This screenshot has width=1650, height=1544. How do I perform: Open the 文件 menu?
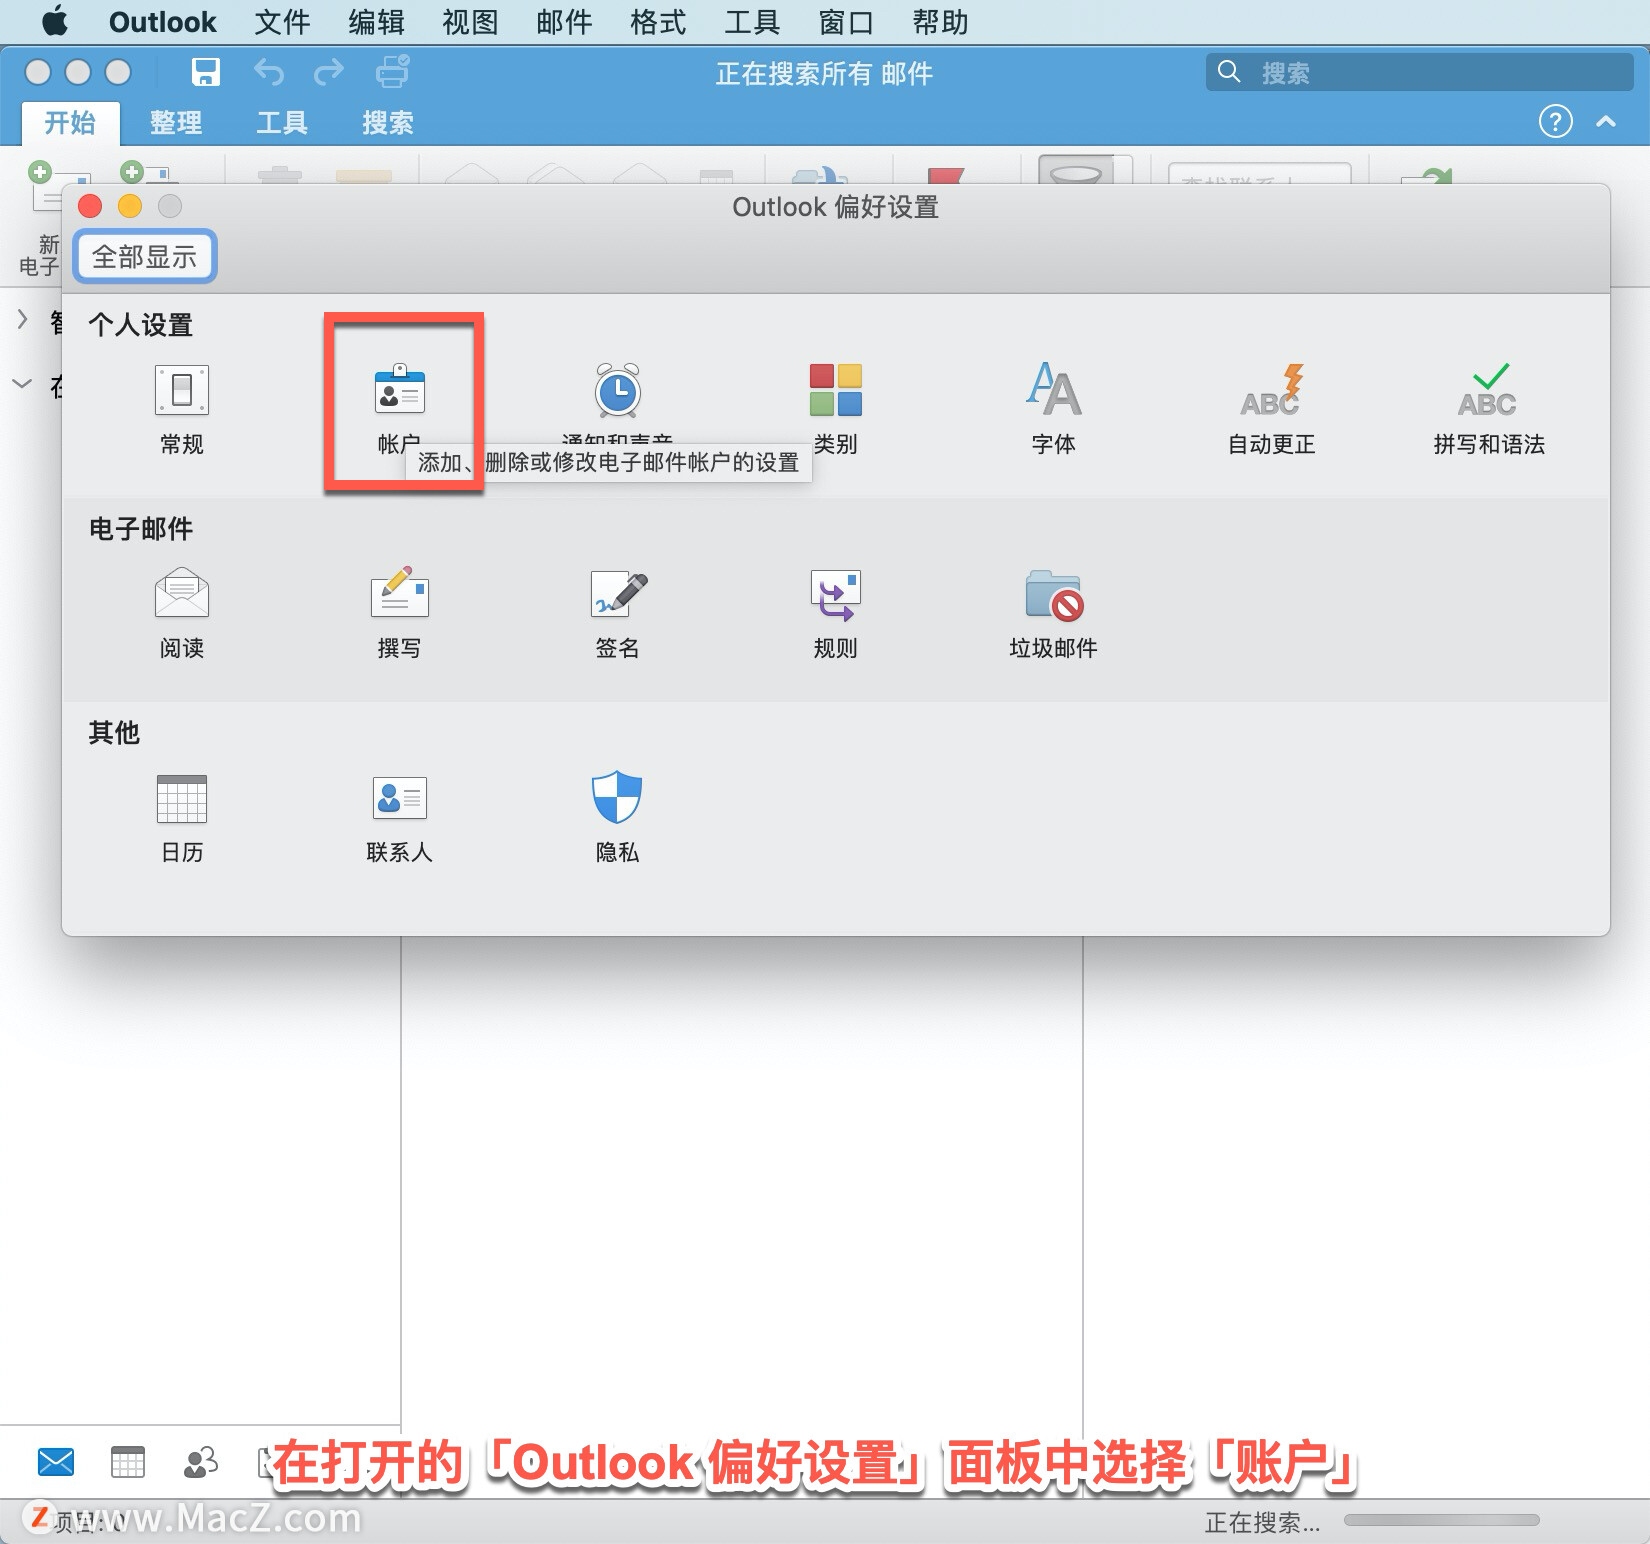click(282, 21)
